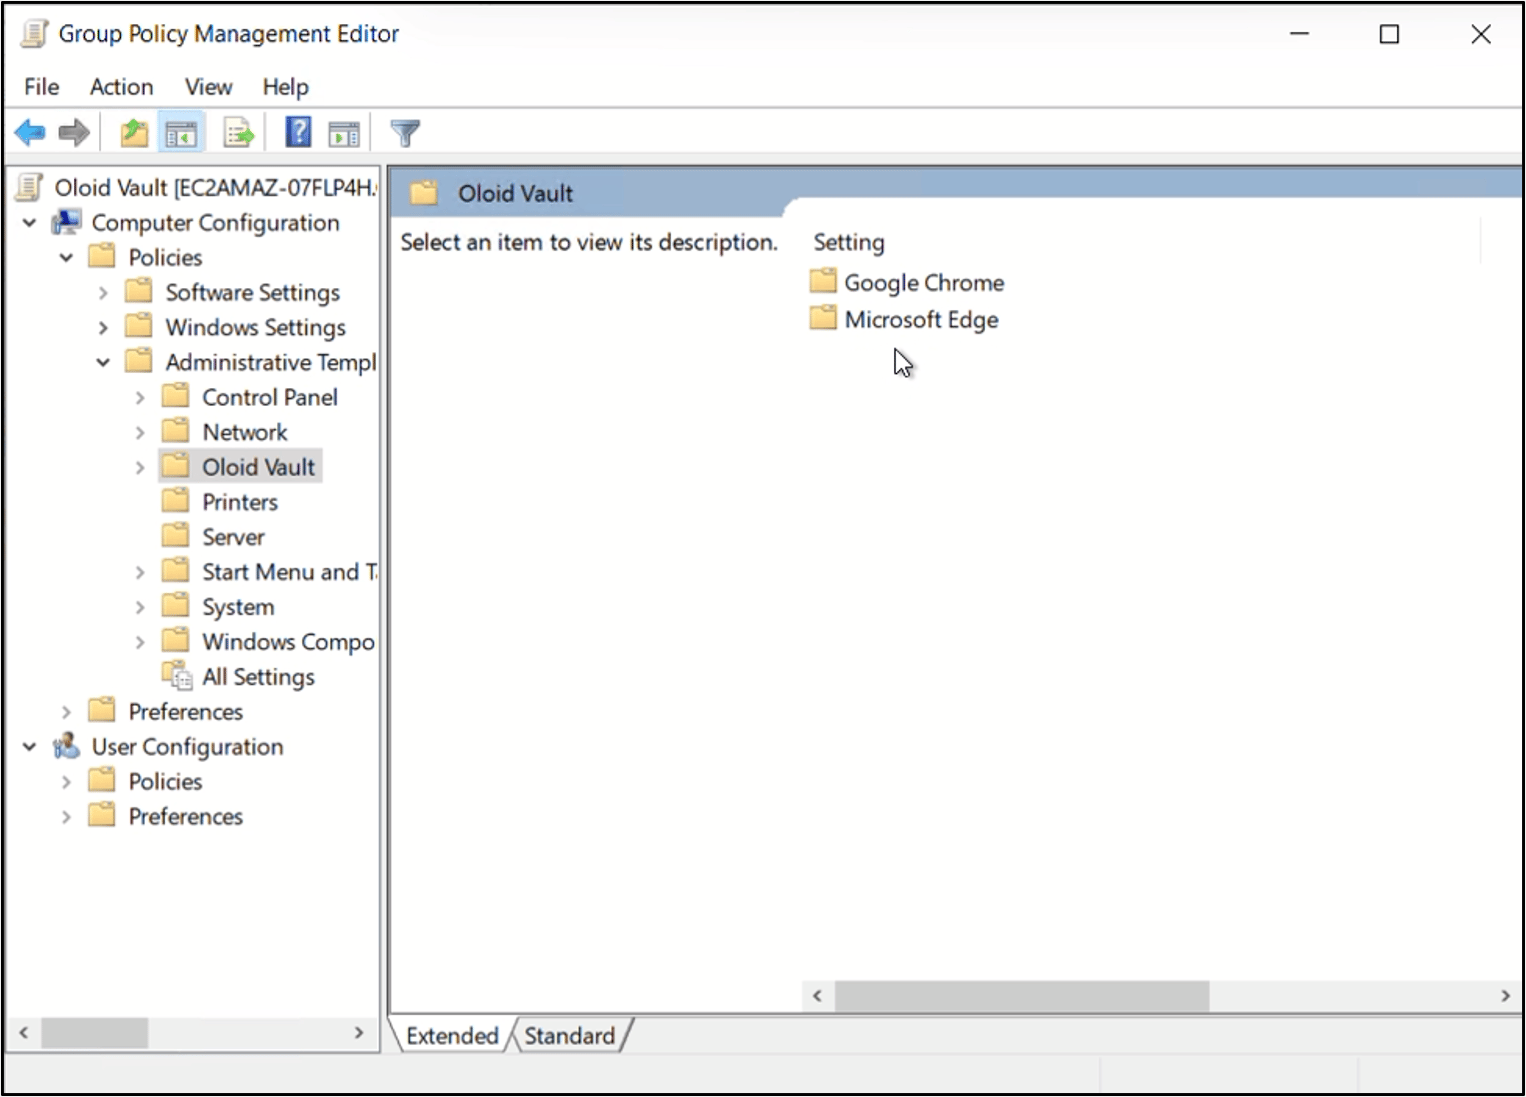This screenshot has height=1097, width=1526.
Task: Open the Action menu
Action: (121, 87)
